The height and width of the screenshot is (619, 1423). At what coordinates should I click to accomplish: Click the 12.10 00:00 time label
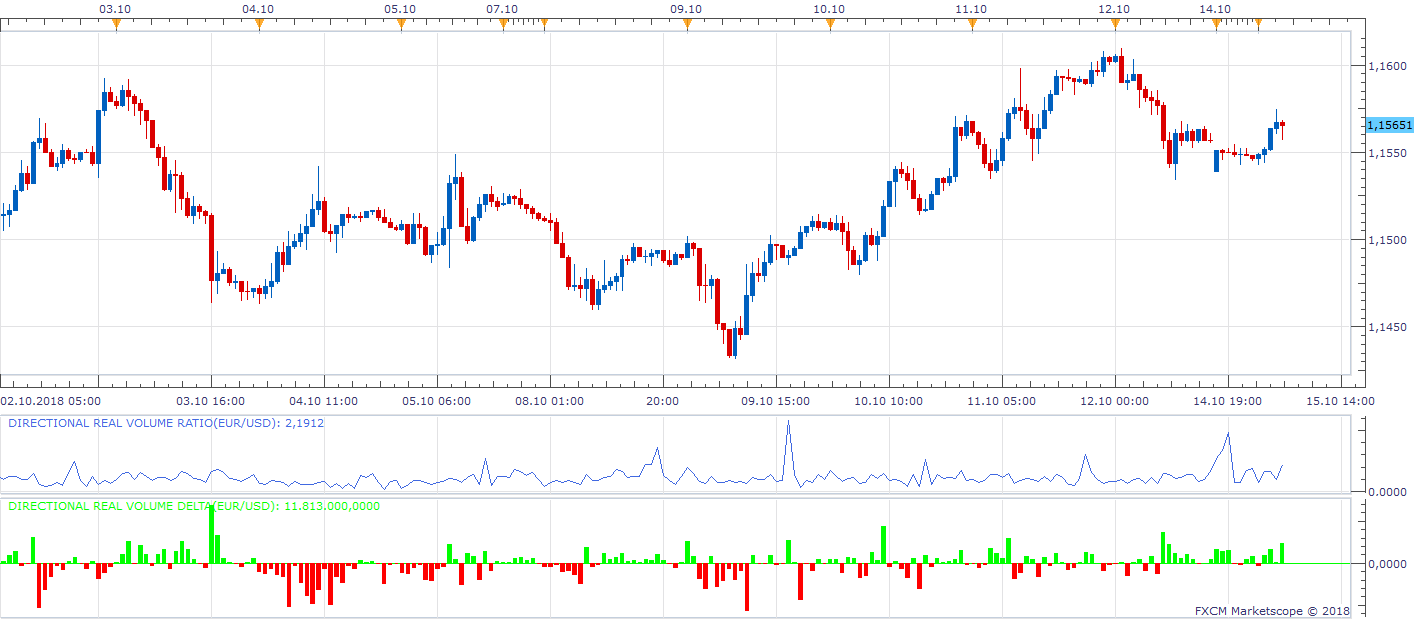coord(1116,401)
